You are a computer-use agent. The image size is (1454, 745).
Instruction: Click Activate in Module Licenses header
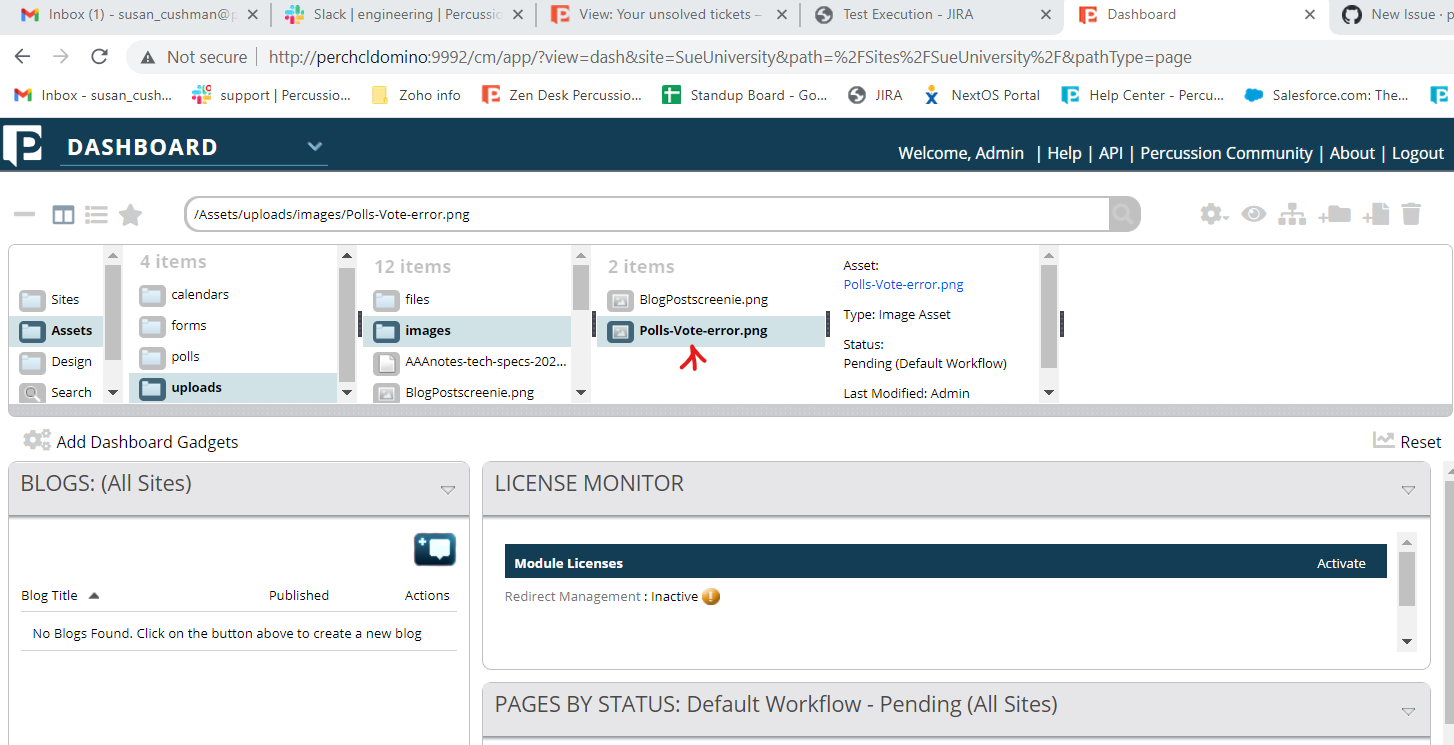click(x=1341, y=563)
